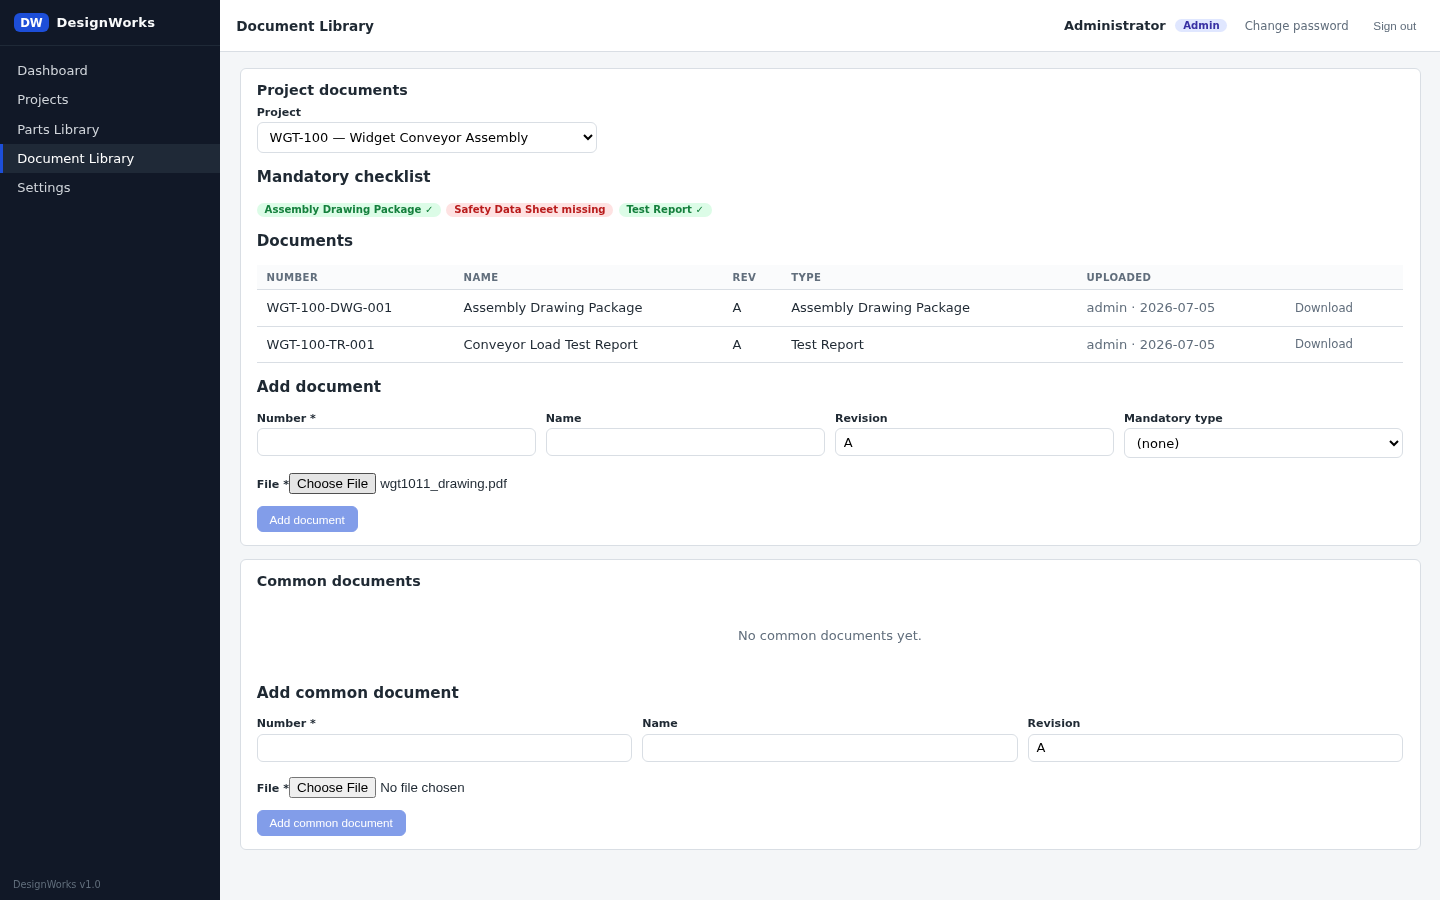Screen dimensions: 1440x900
Task: Focus the Name field under Add common document
Action: point(829,748)
